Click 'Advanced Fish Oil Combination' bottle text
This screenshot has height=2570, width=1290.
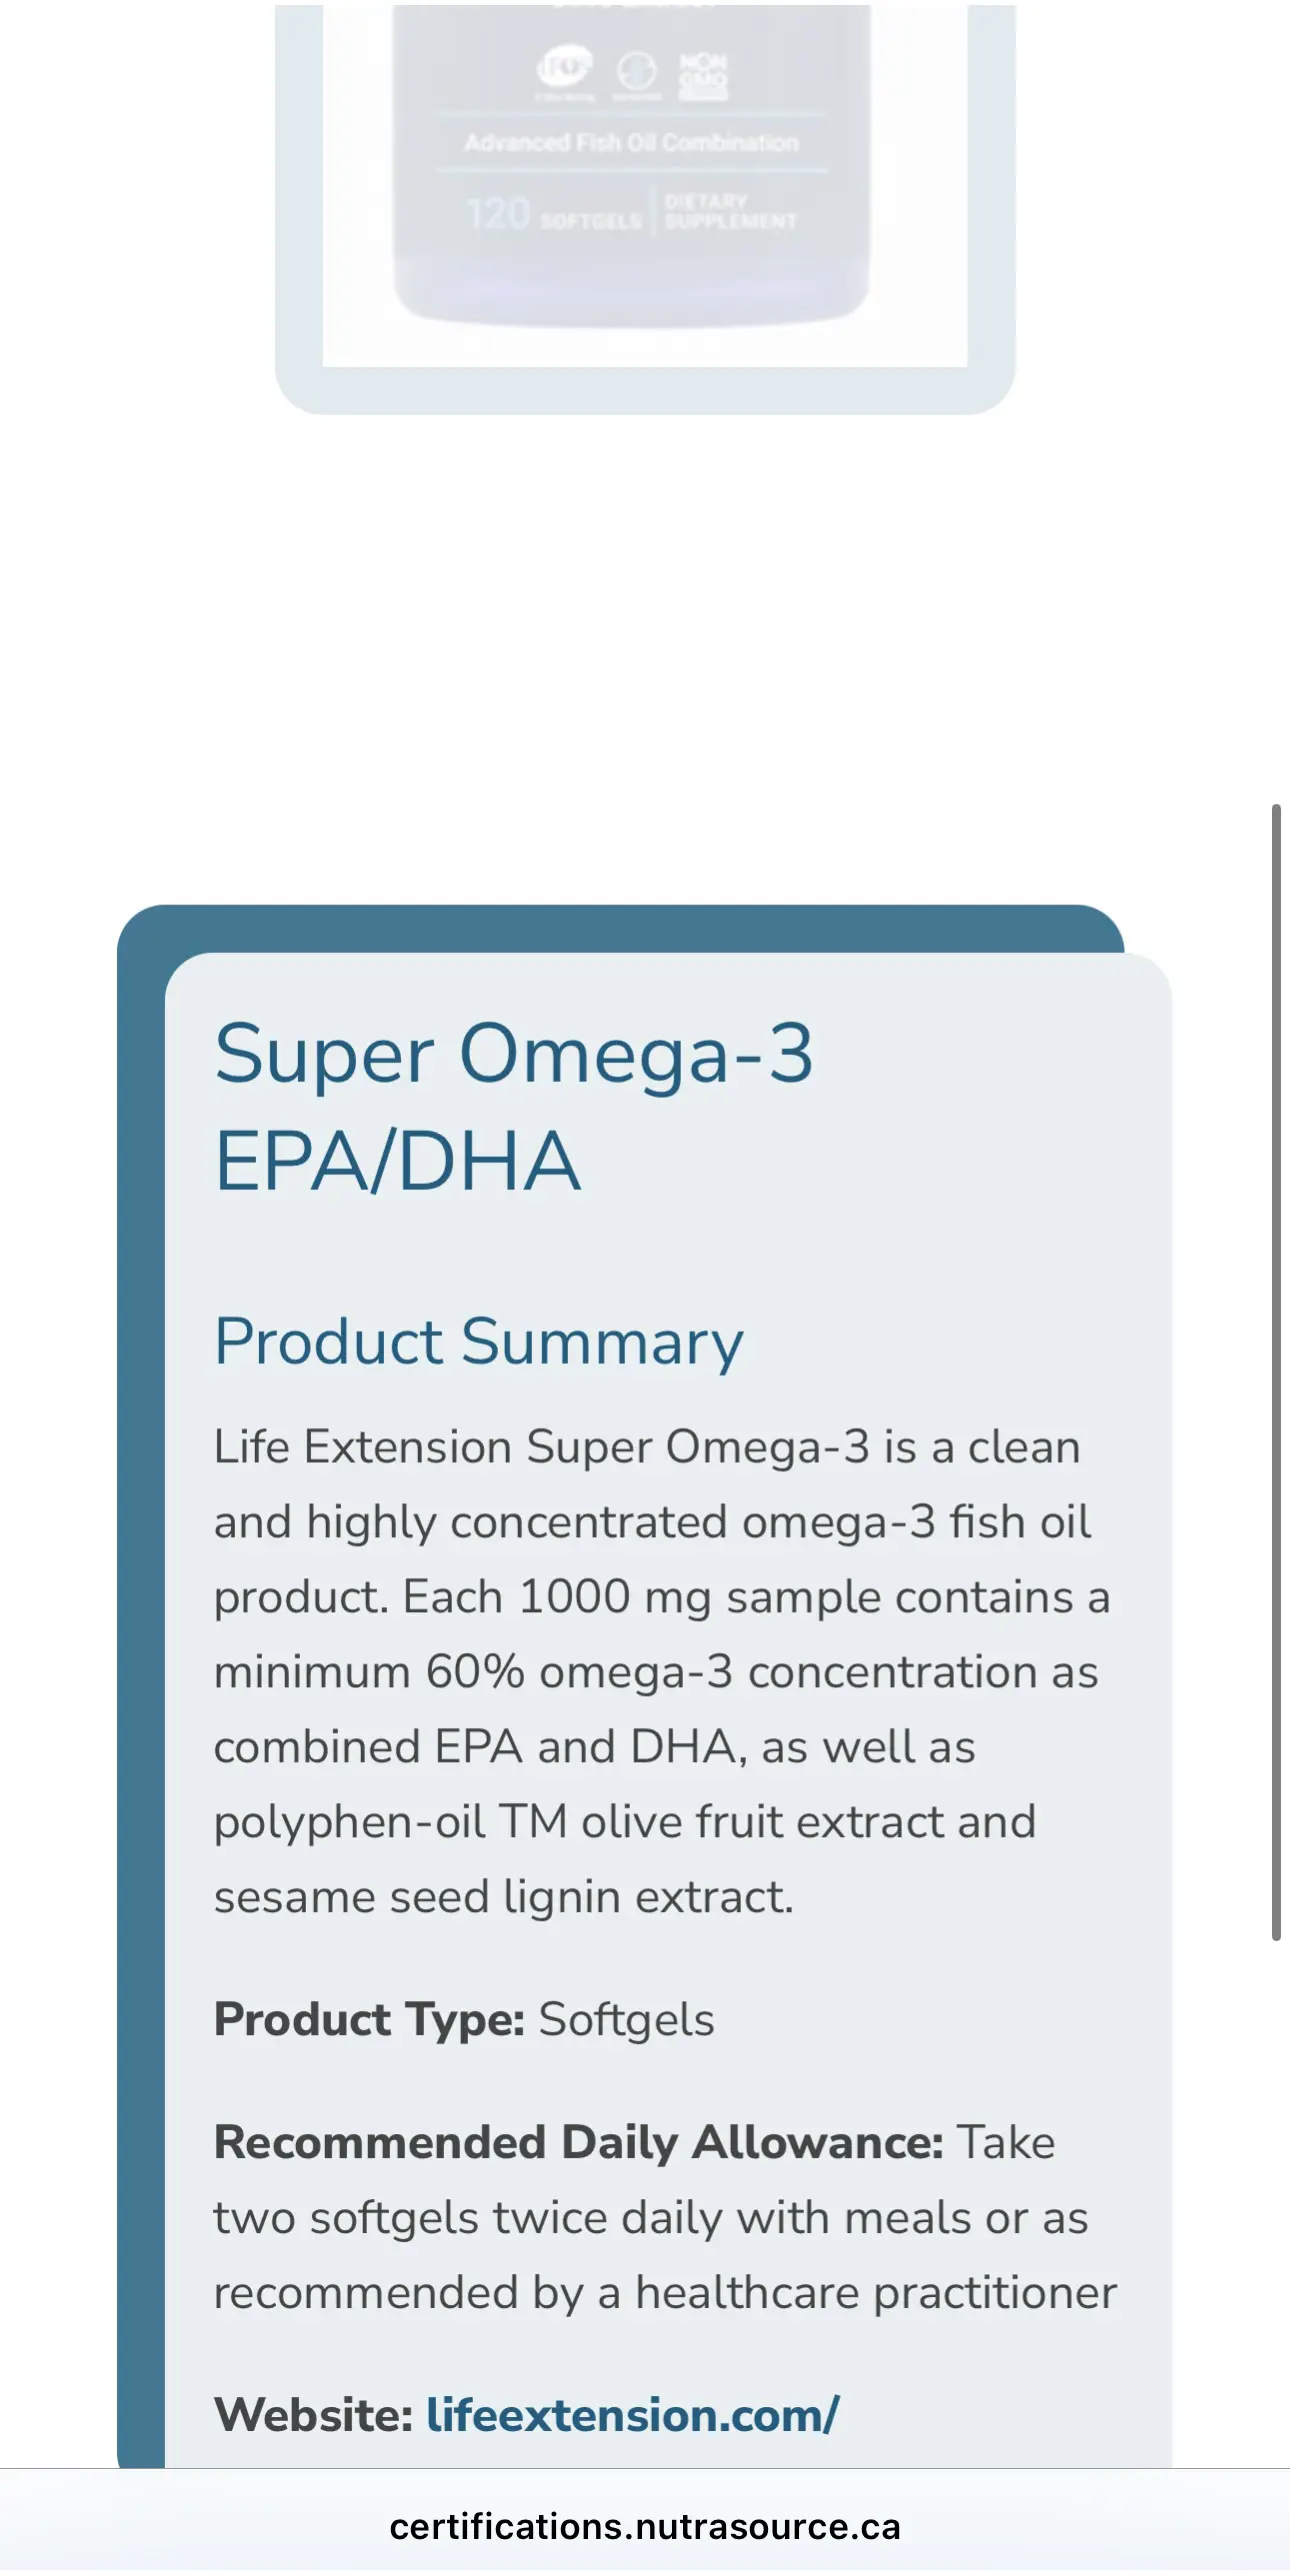point(631,143)
